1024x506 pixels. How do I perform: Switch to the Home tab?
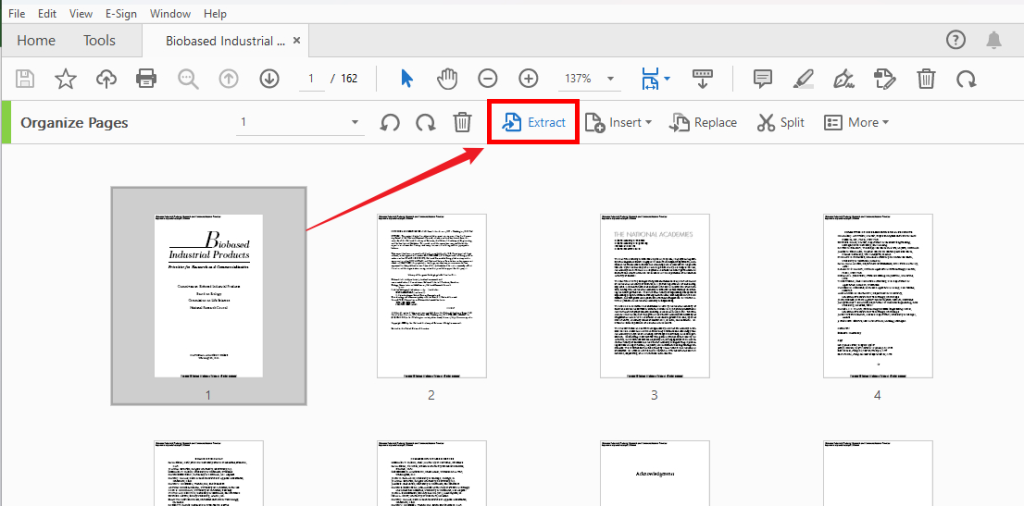[x=36, y=40]
